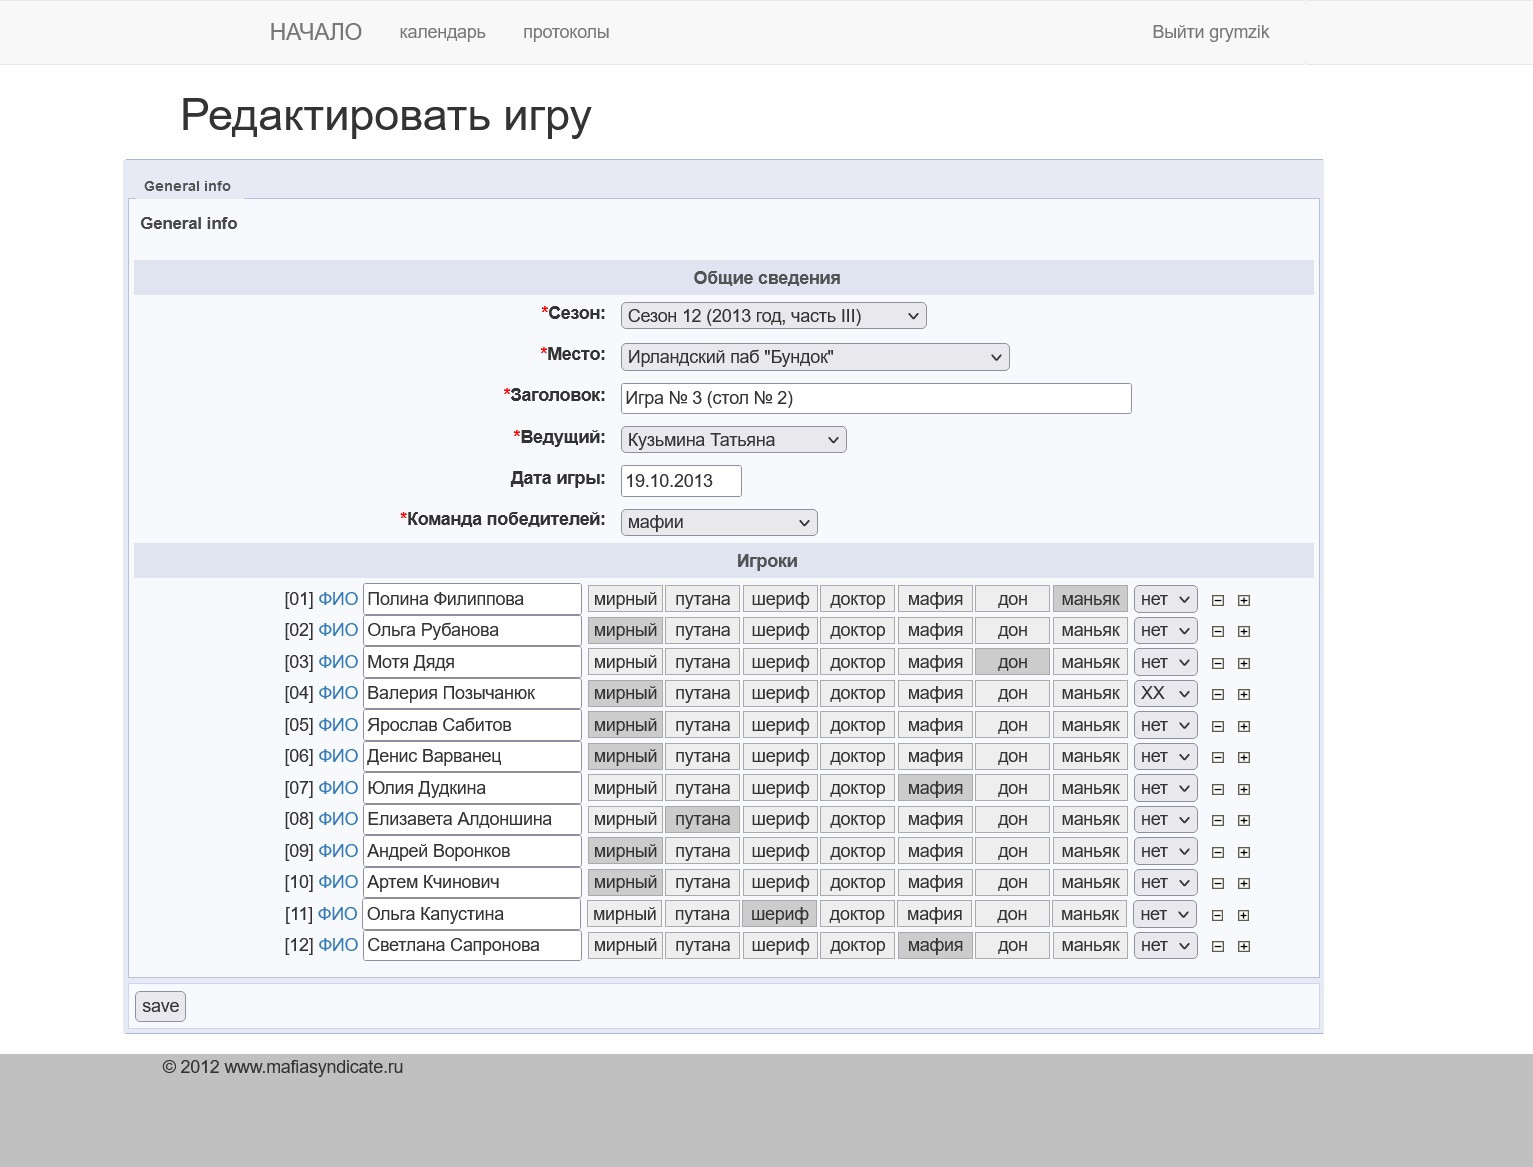Open the нет dropdown for Полина Филиппова
This screenshot has height=1167, width=1533.
(x=1165, y=599)
